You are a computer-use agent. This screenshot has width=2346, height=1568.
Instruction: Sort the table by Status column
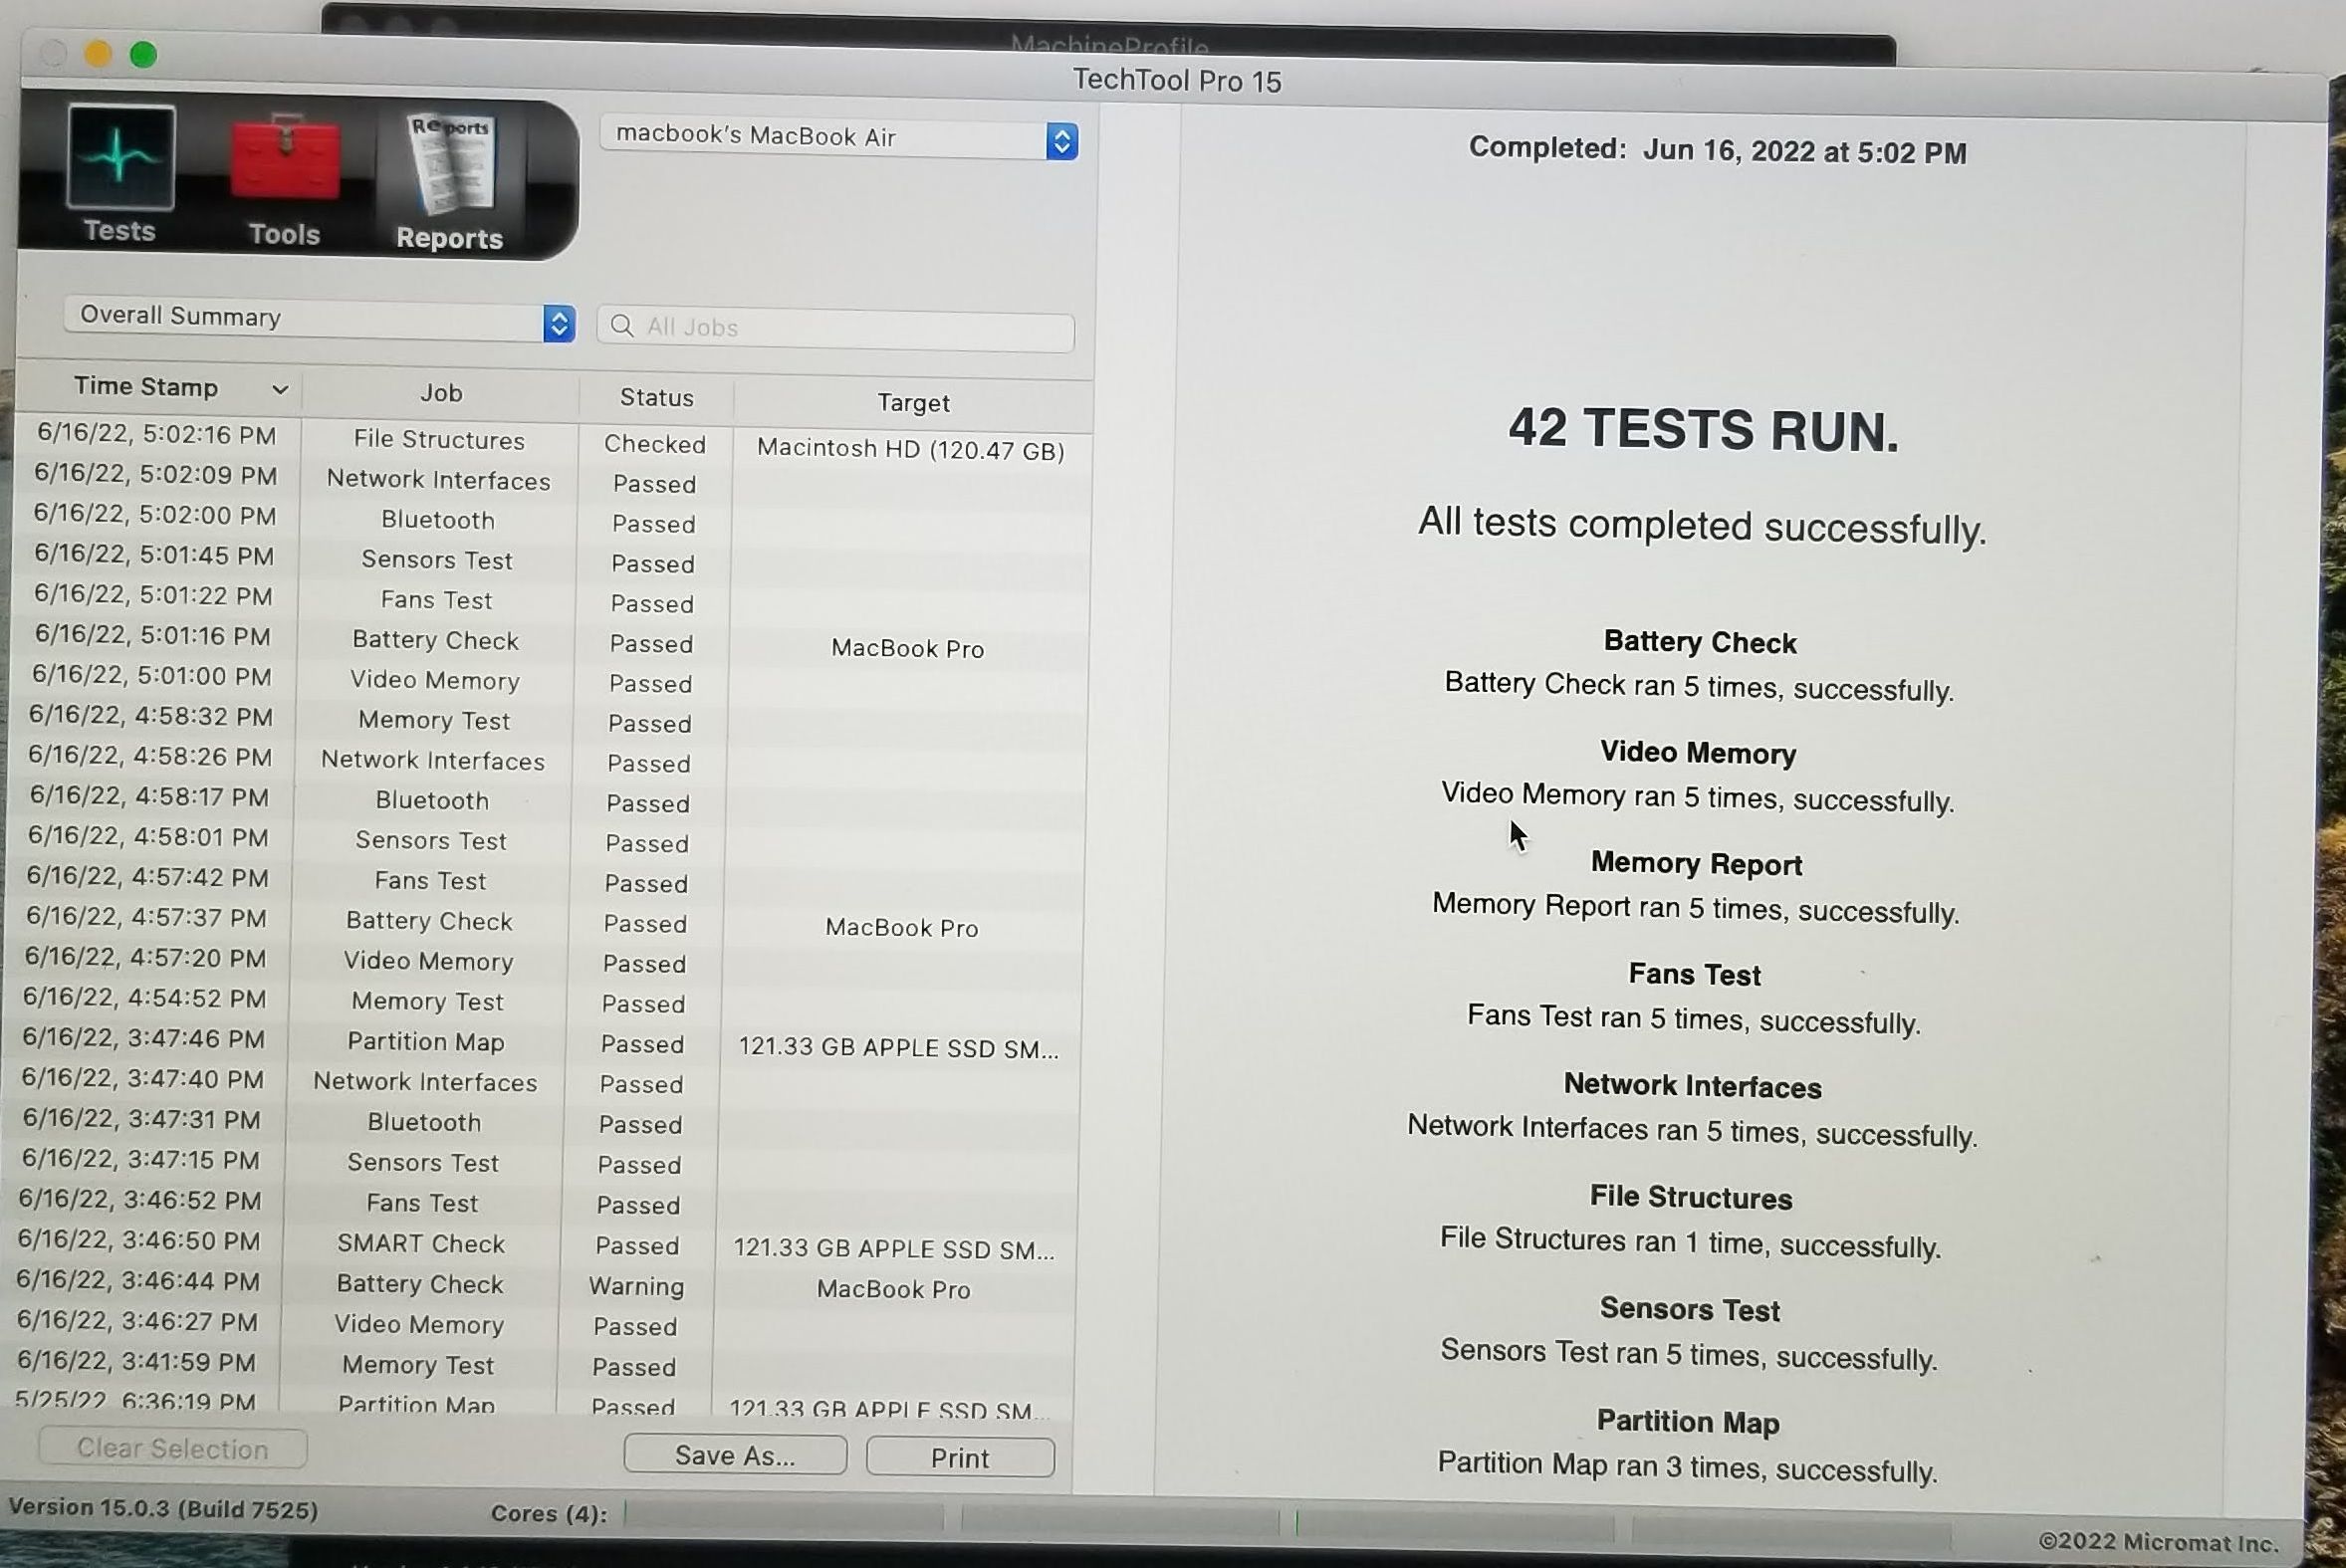pos(656,398)
